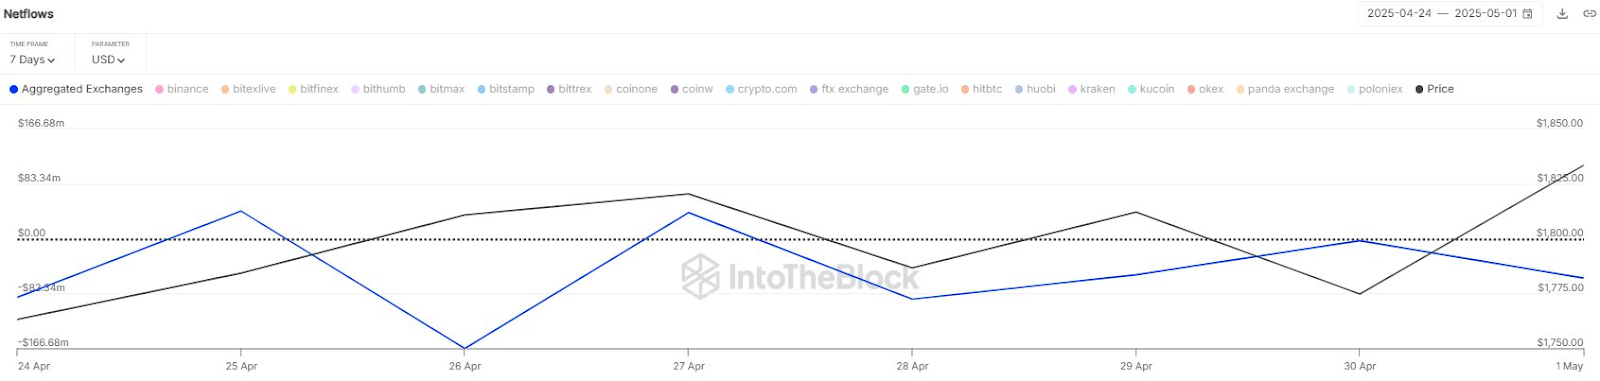Image resolution: width=1600 pixels, height=381 pixels.
Task: Click the download chart icon
Action: pyautogui.click(x=1562, y=14)
